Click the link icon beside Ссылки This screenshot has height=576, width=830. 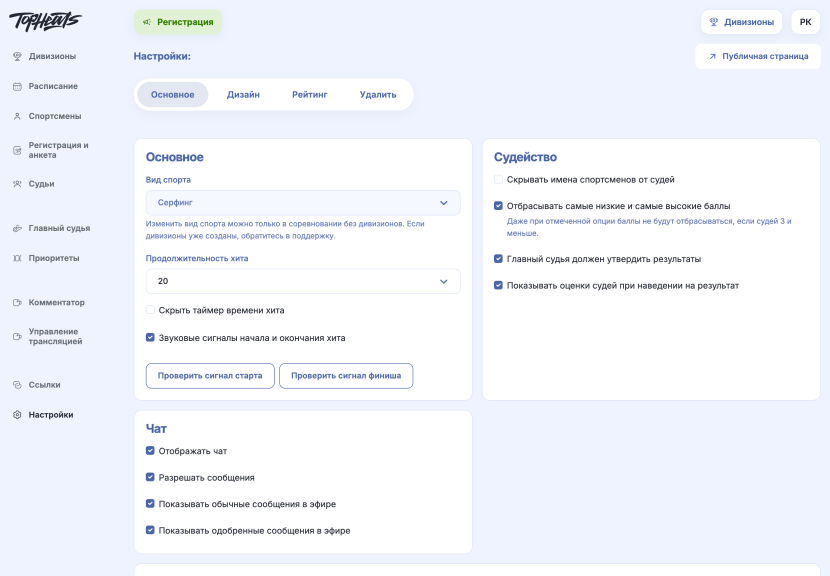pyautogui.click(x=17, y=385)
